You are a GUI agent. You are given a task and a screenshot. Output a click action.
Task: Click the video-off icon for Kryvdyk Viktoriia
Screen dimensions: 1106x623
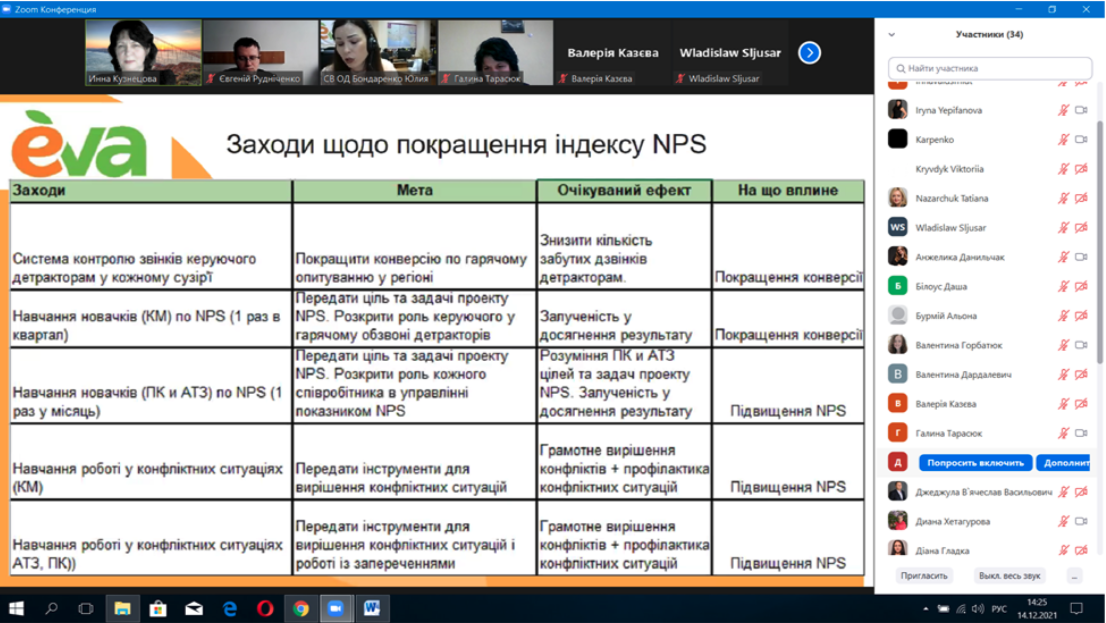[1081, 169]
